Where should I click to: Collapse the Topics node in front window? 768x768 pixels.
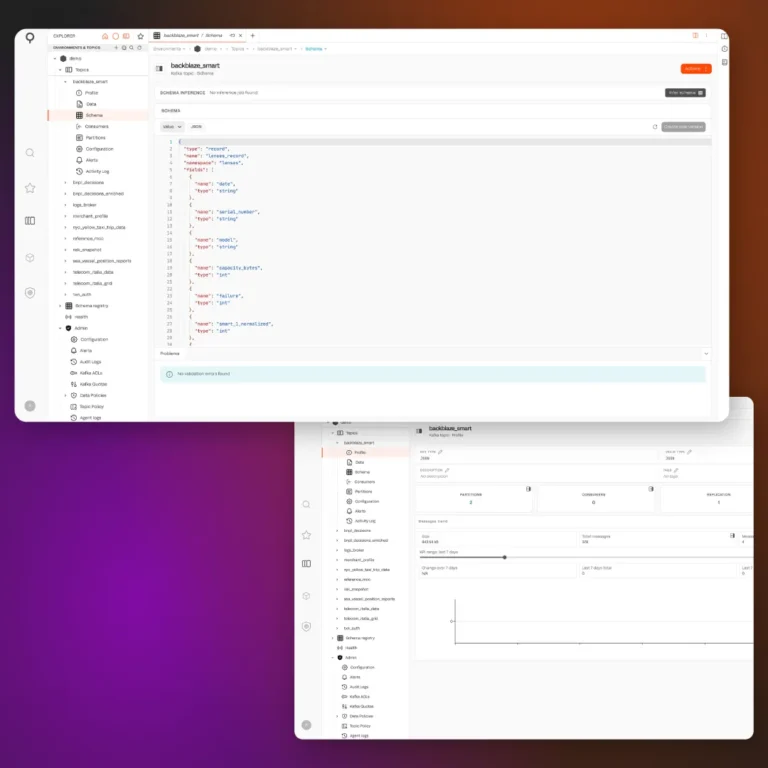[x=60, y=70]
